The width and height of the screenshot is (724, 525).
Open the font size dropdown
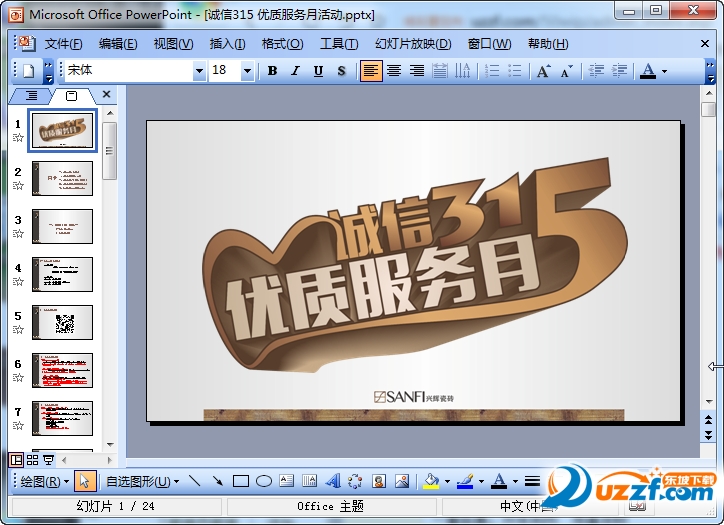247,71
